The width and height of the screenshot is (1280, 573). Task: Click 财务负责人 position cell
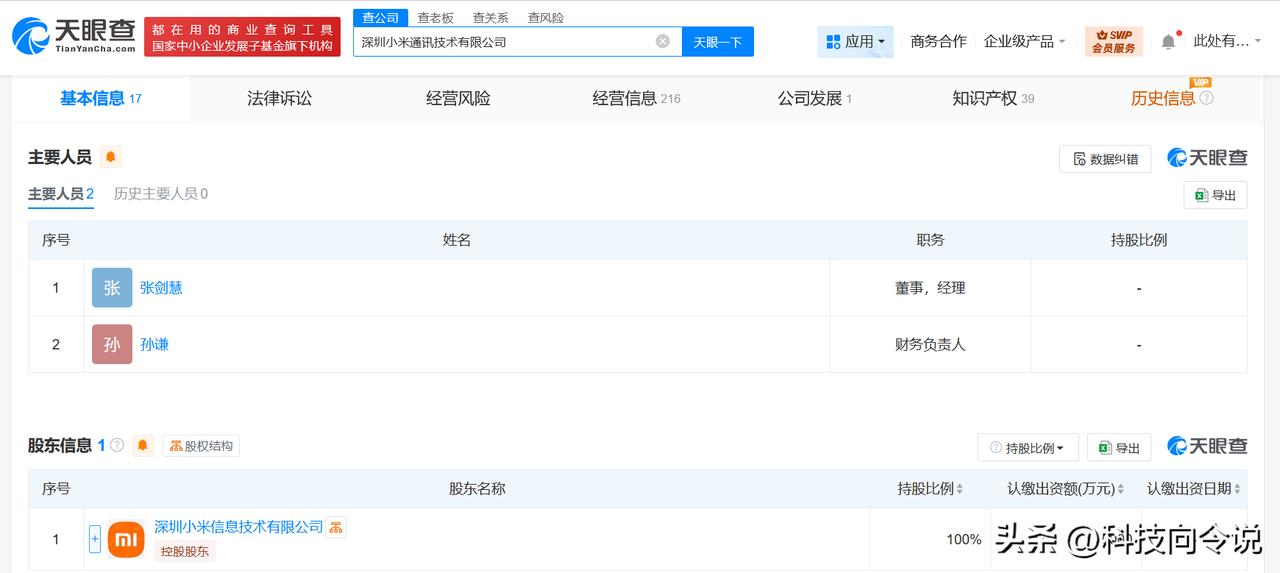(x=930, y=344)
